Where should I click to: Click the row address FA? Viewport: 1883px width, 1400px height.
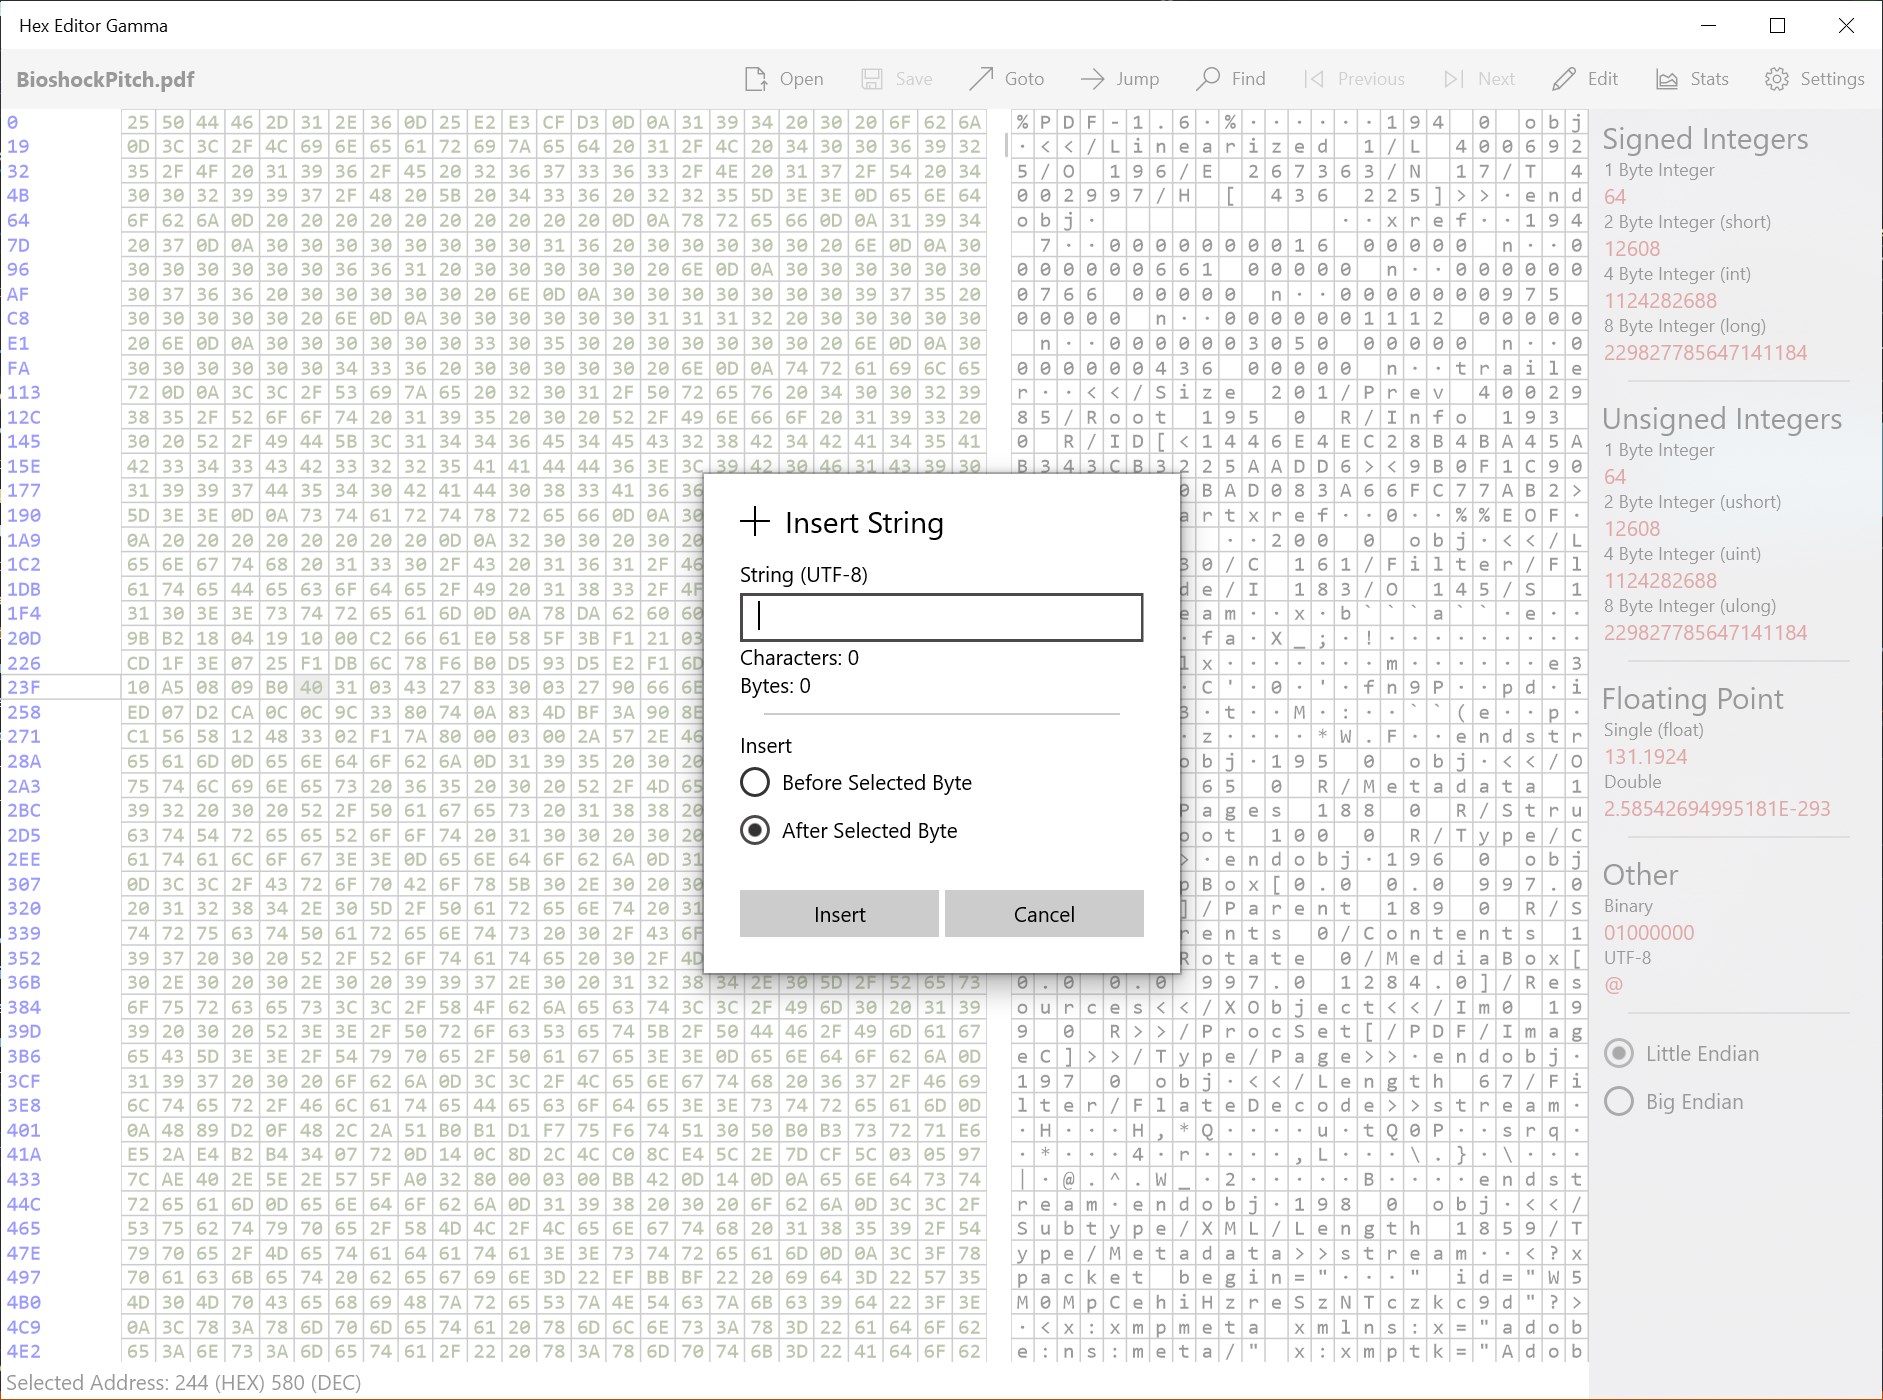18,368
